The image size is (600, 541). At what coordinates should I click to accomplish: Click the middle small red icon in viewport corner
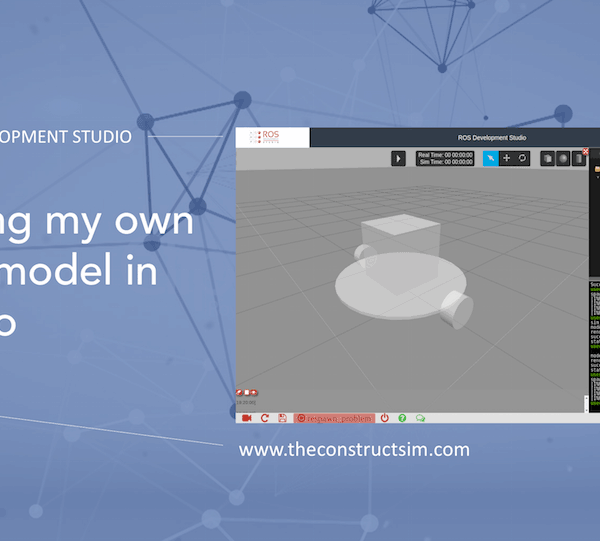[247, 392]
